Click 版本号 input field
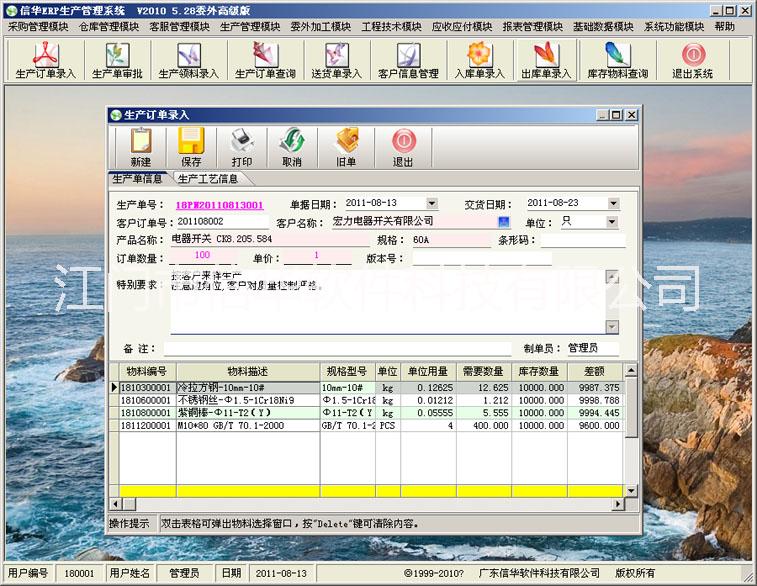Image resolution: width=757 pixels, height=586 pixels. click(482, 258)
